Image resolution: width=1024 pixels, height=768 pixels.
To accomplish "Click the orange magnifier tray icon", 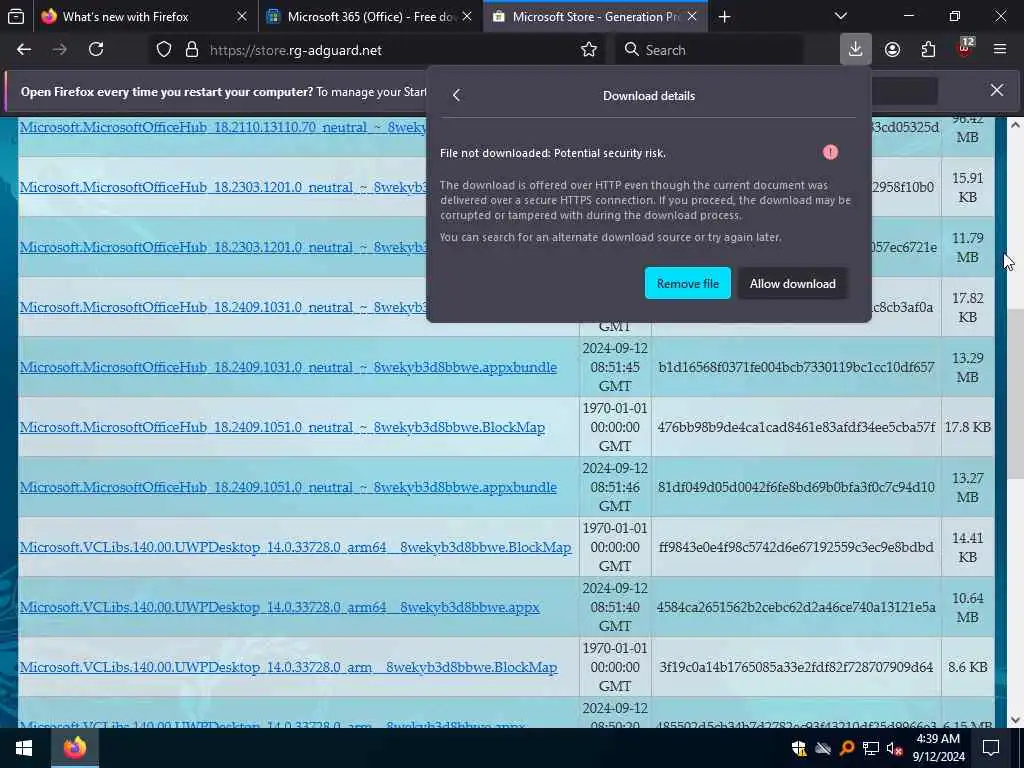I will click(846, 748).
